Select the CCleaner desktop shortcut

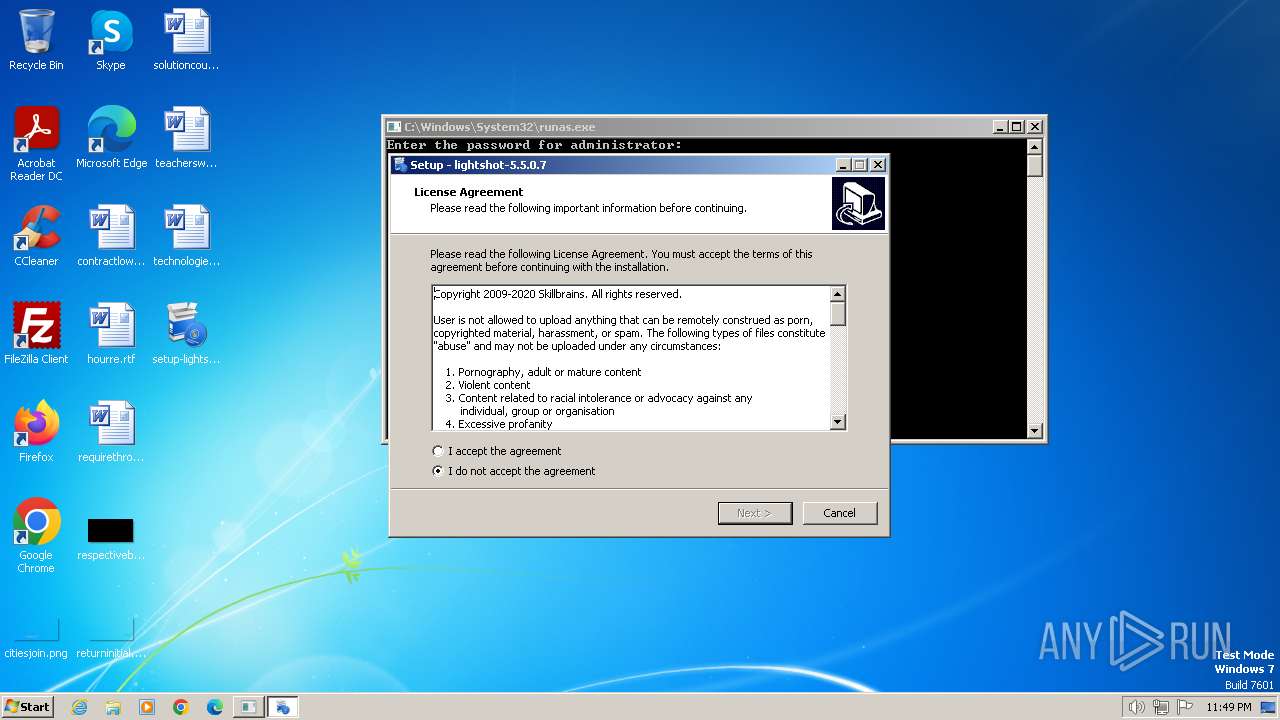(36, 236)
